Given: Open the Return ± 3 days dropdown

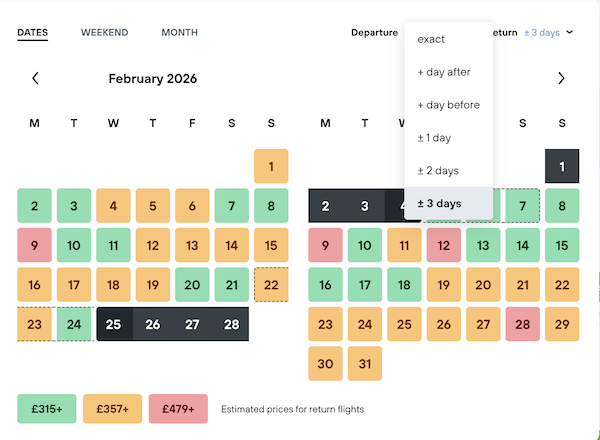Looking at the screenshot, I should point(549,33).
